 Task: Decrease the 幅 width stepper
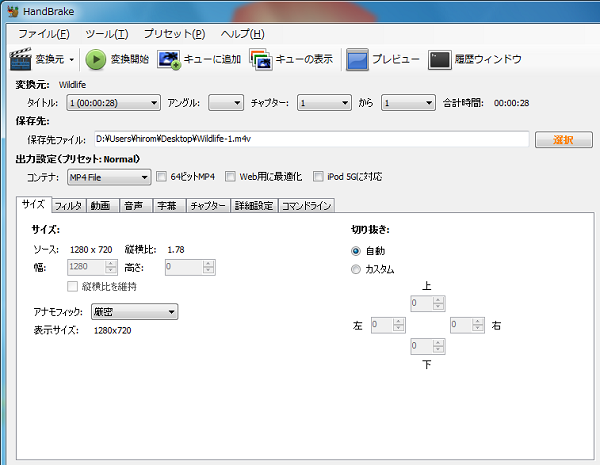(x=111, y=271)
